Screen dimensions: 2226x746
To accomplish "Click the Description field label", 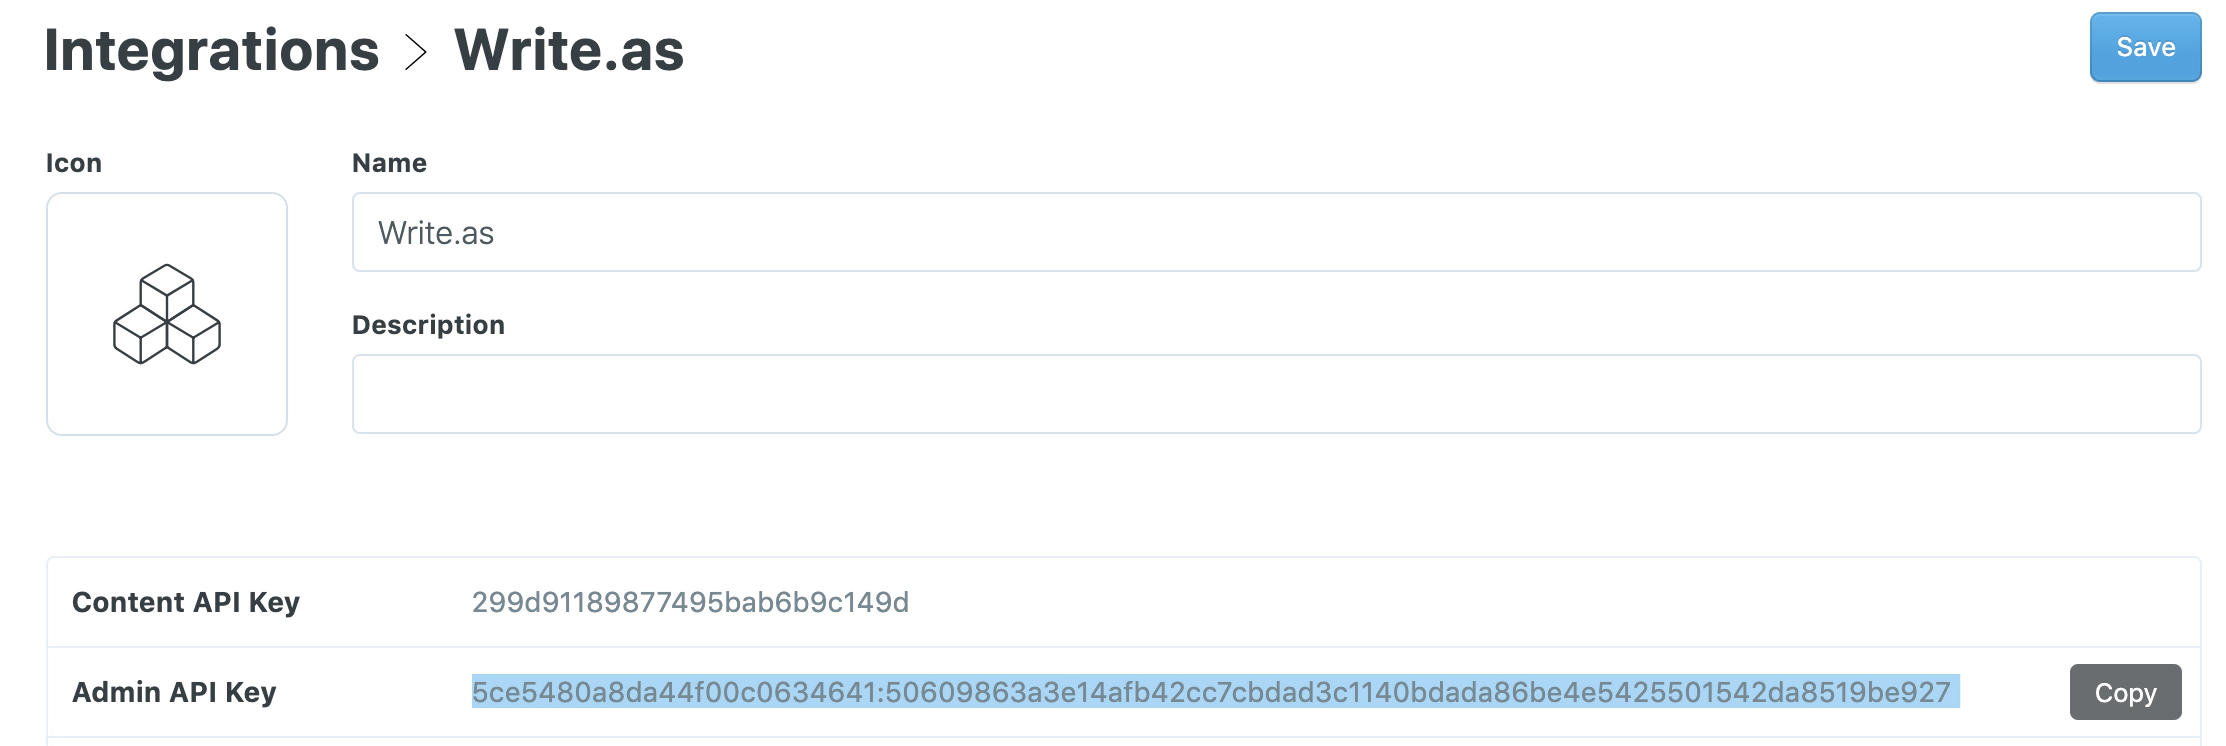I will pos(428,325).
